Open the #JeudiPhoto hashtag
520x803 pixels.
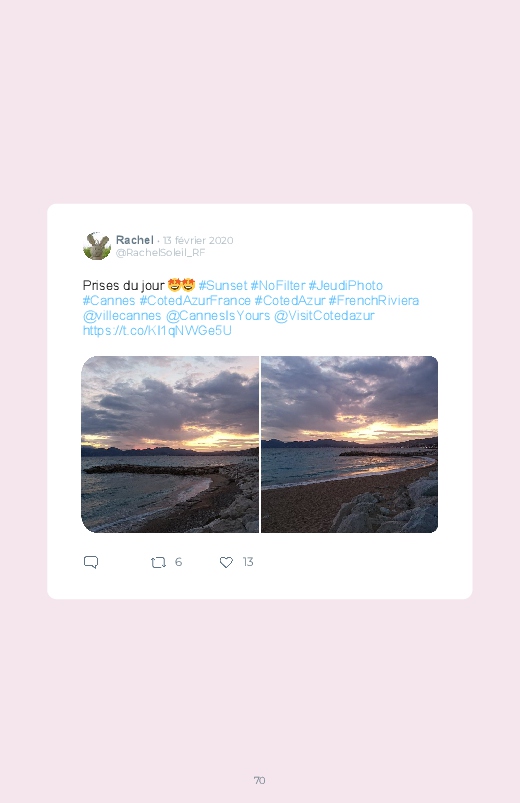click(x=345, y=285)
